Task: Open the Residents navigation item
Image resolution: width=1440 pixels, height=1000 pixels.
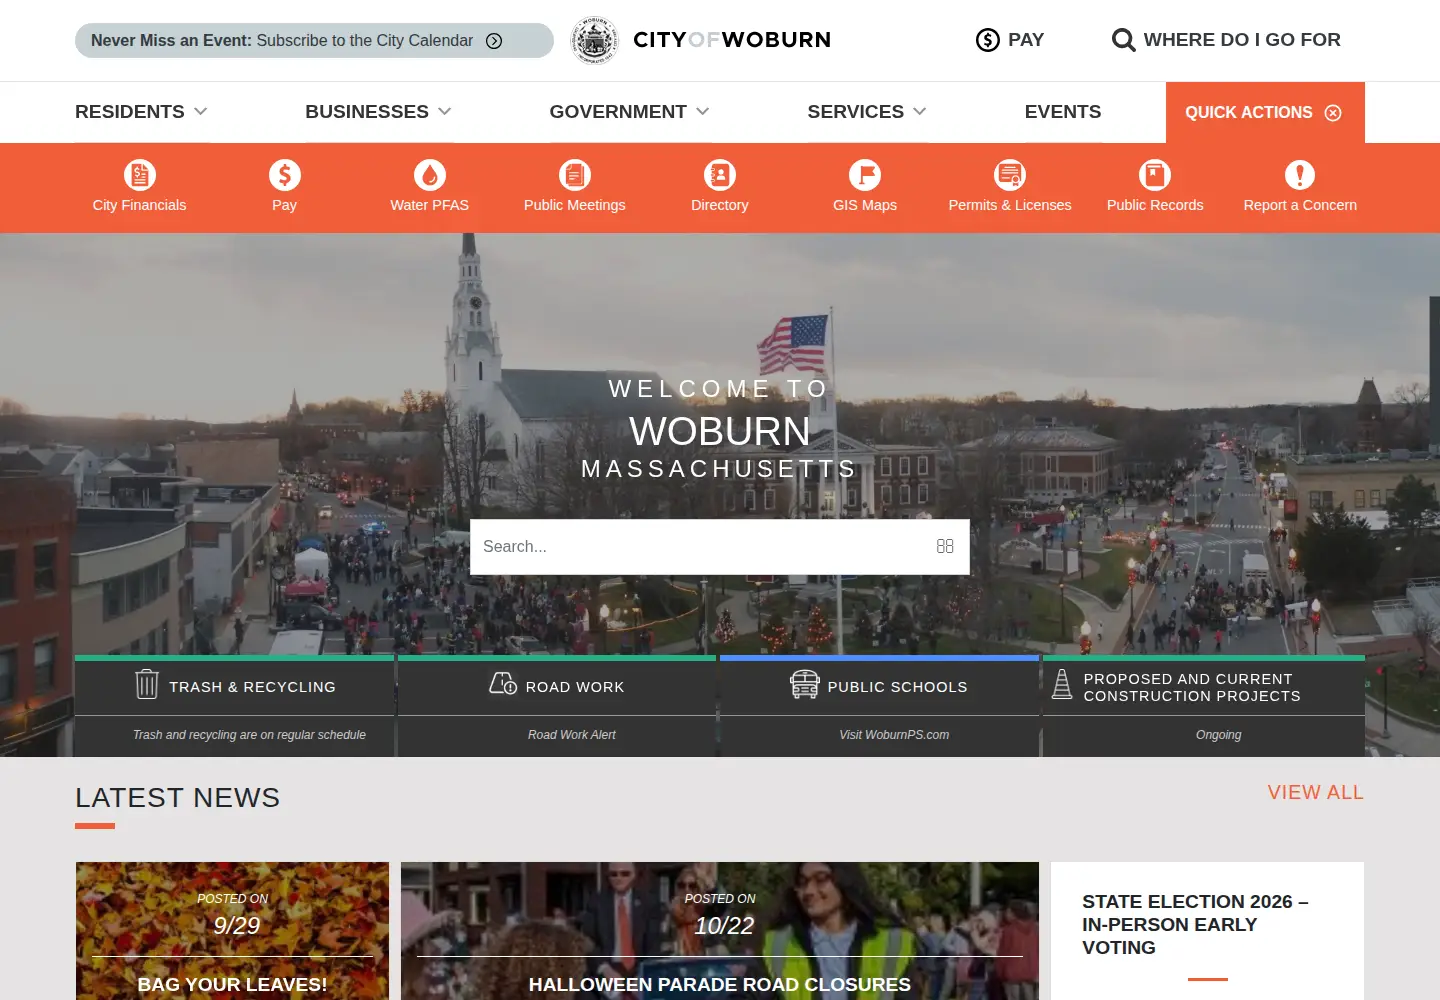Action: 130,112
